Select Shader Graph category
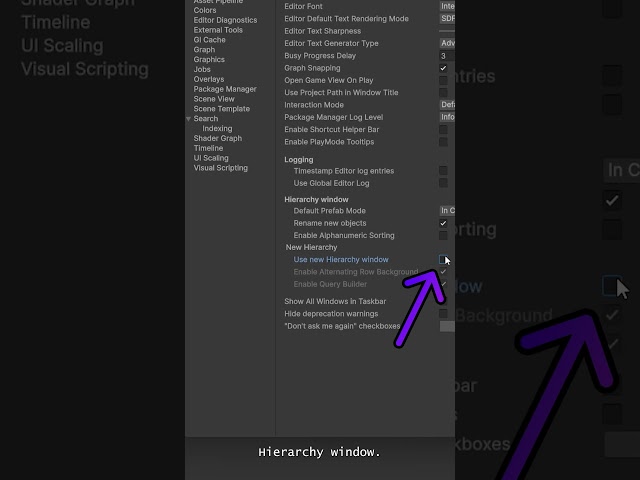This screenshot has width=640, height=480. click(x=218, y=138)
